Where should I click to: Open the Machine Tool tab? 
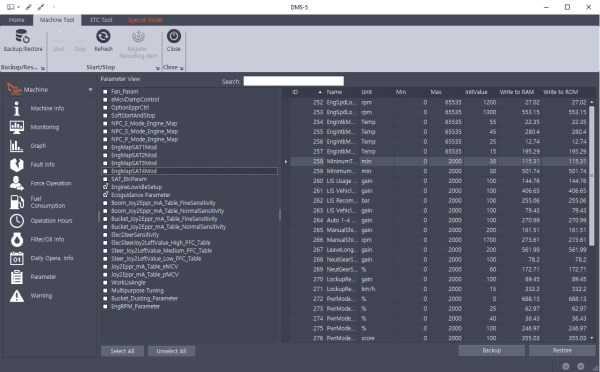point(57,20)
